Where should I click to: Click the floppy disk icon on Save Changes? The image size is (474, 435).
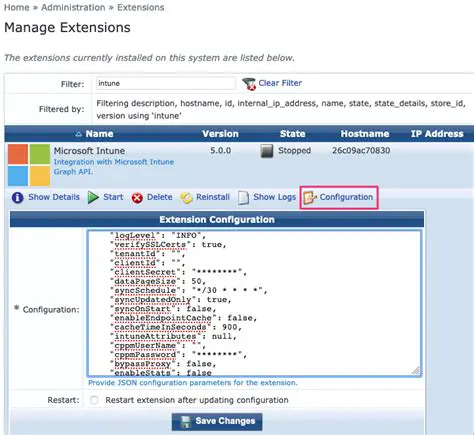coord(185,421)
